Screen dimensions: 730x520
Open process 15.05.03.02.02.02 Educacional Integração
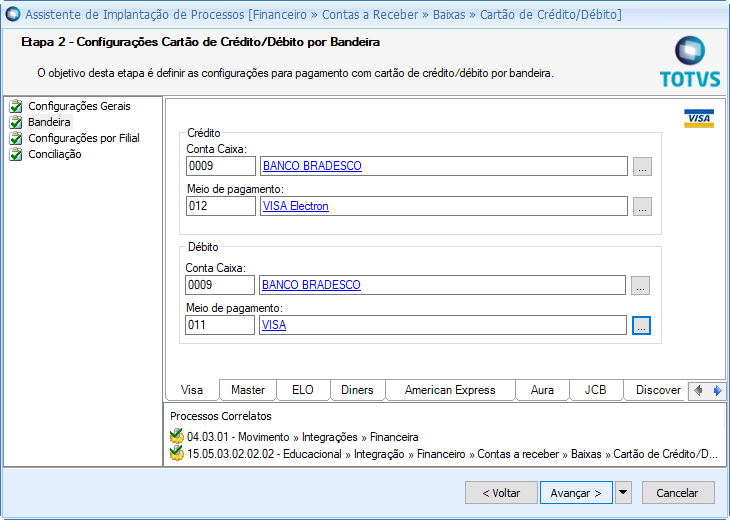(x=452, y=453)
